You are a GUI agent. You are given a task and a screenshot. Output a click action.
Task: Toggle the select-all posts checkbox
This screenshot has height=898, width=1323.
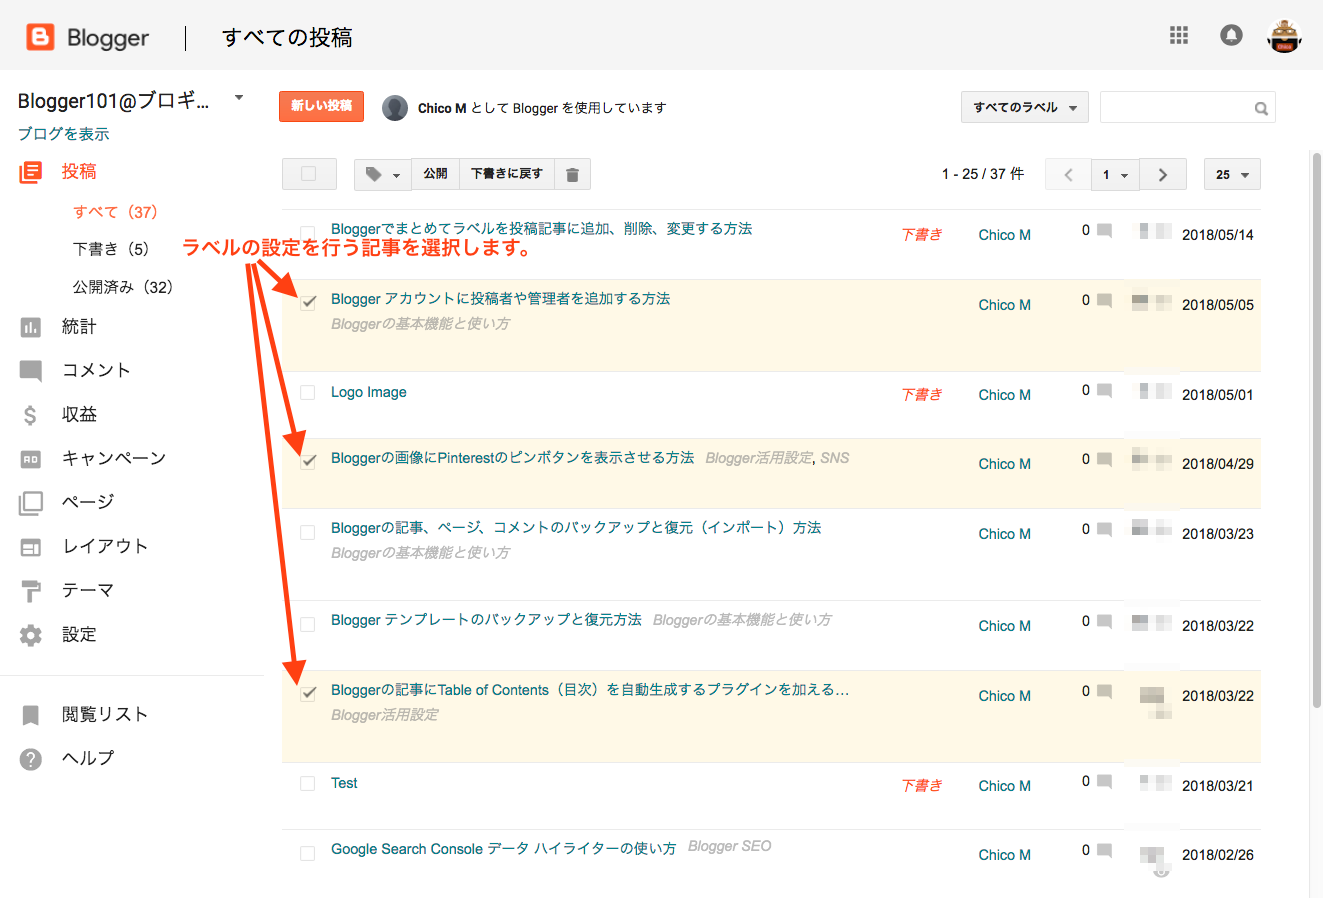(x=309, y=174)
